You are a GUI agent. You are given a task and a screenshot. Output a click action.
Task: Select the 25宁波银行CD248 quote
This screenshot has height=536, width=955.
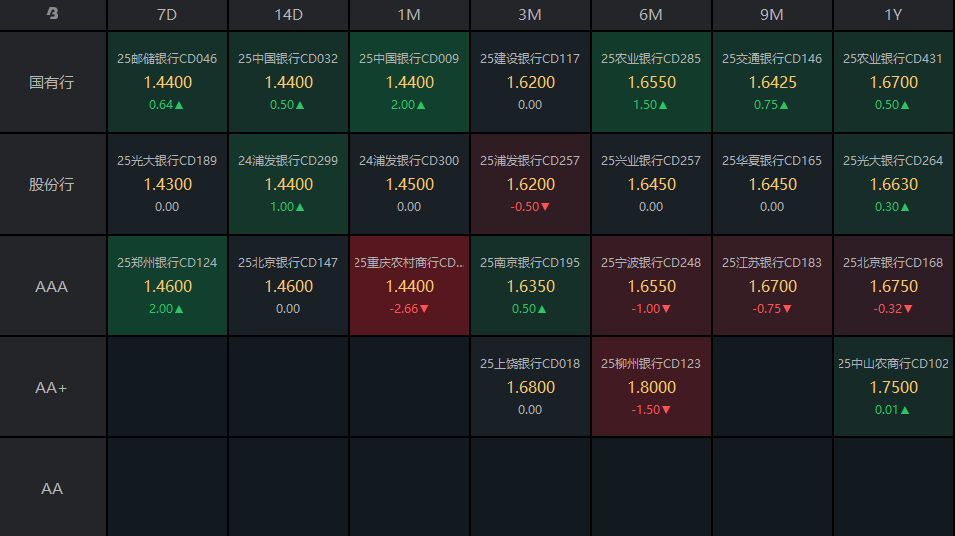(651, 286)
